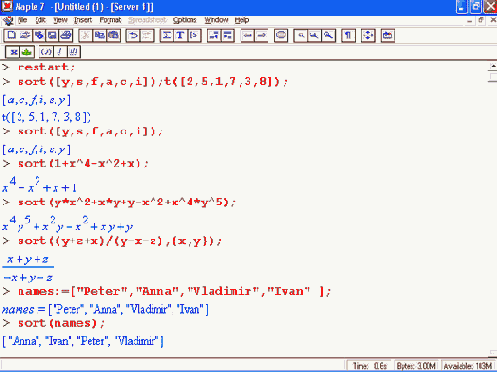Click the scroll up arrow of the worksheet scrollbar
Viewport: 497px width, 372px height.
point(493,66)
